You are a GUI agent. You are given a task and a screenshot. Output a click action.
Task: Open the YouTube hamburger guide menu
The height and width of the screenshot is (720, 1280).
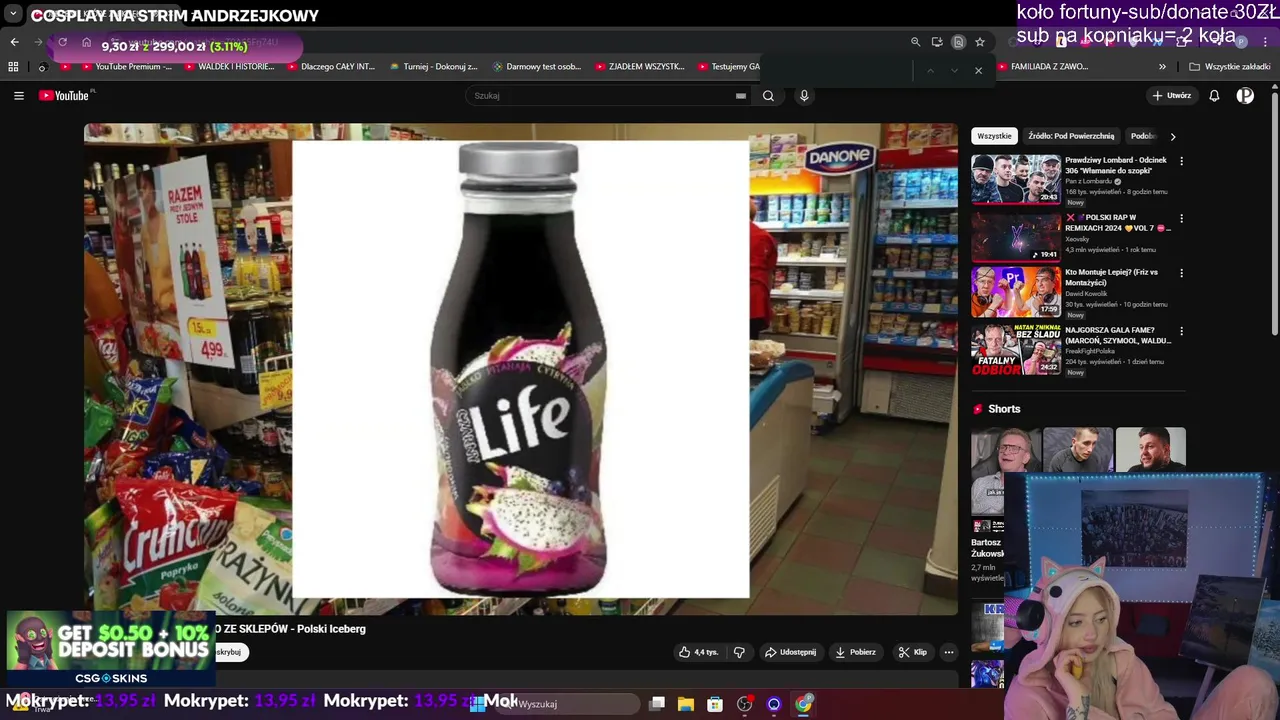click(18, 96)
